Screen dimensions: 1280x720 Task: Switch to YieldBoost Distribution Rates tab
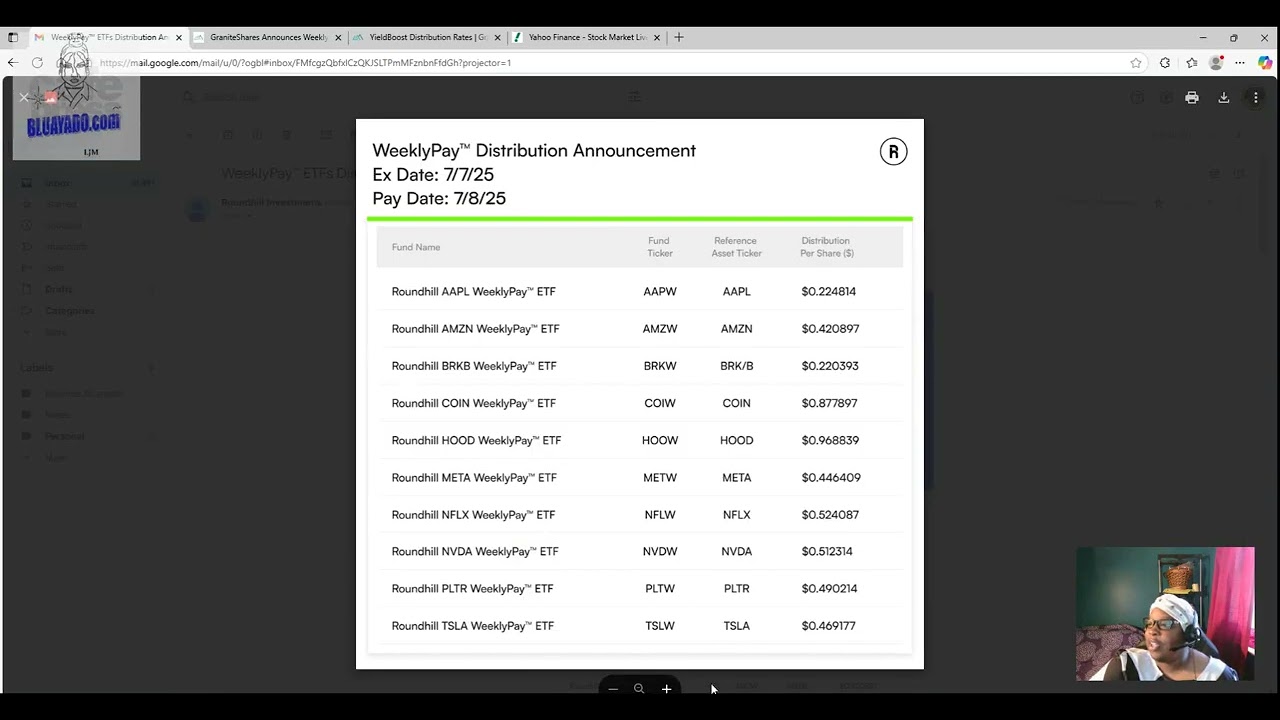tap(428, 37)
